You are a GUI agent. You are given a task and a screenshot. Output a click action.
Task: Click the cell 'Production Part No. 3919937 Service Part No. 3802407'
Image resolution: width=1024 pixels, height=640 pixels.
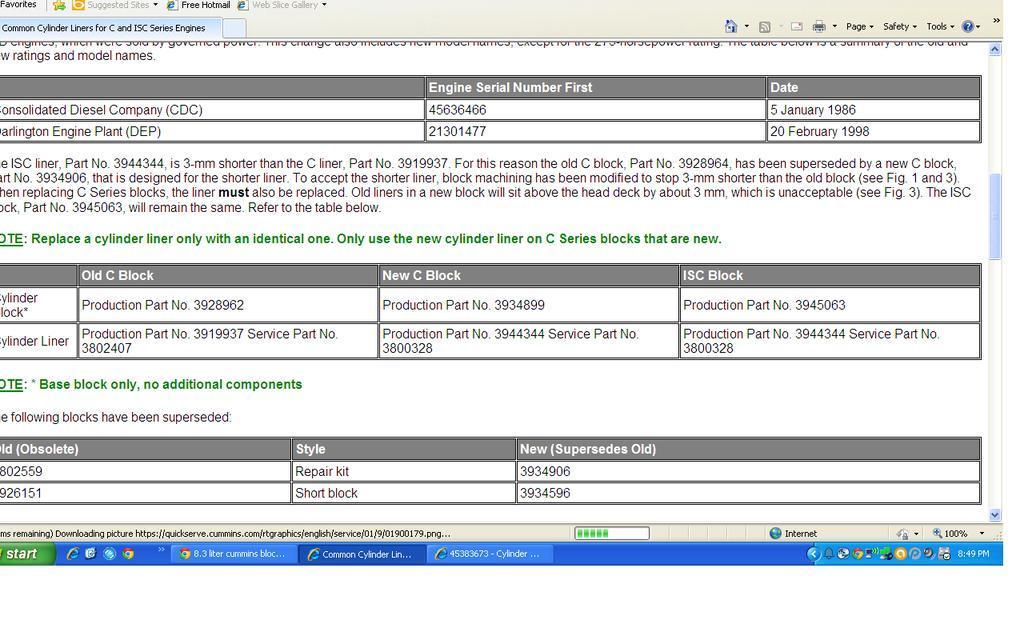click(x=228, y=341)
